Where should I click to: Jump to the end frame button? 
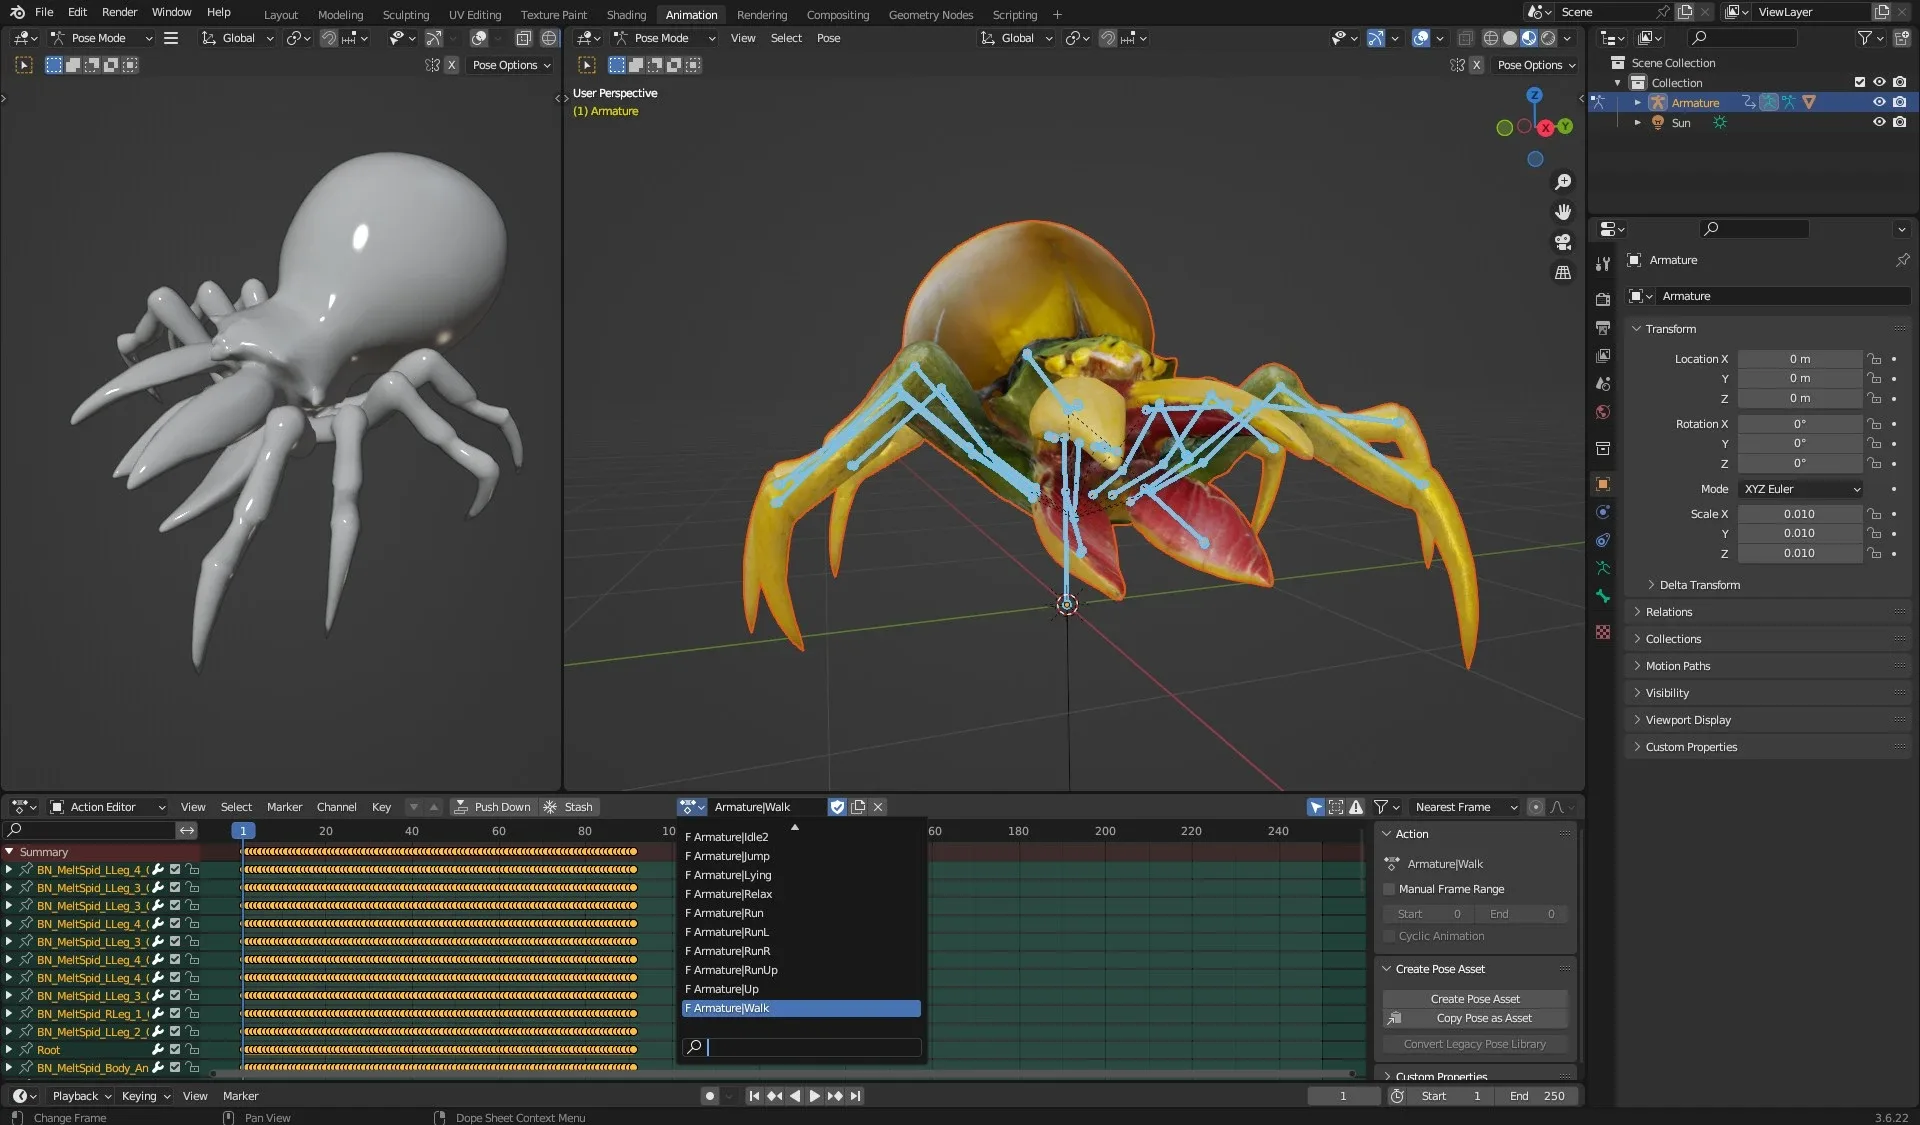856,1096
